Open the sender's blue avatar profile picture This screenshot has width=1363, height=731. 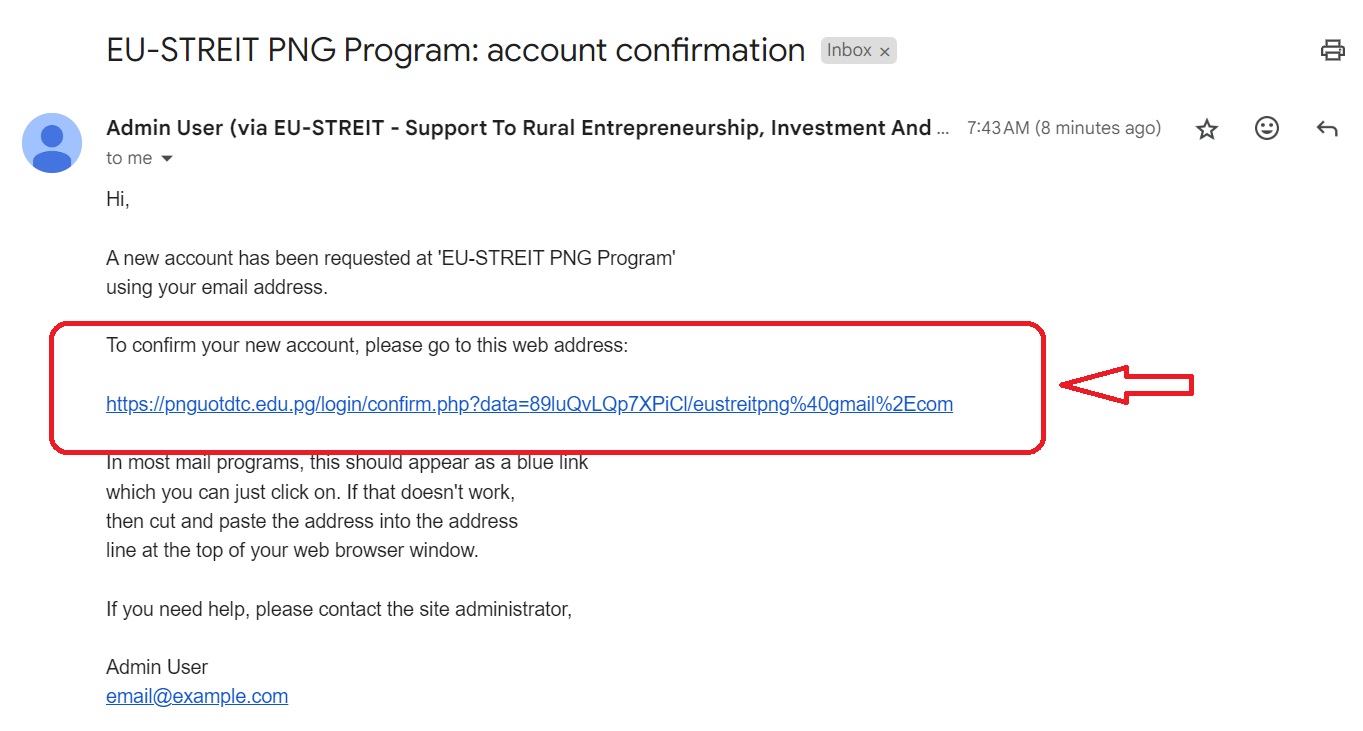tap(52, 143)
